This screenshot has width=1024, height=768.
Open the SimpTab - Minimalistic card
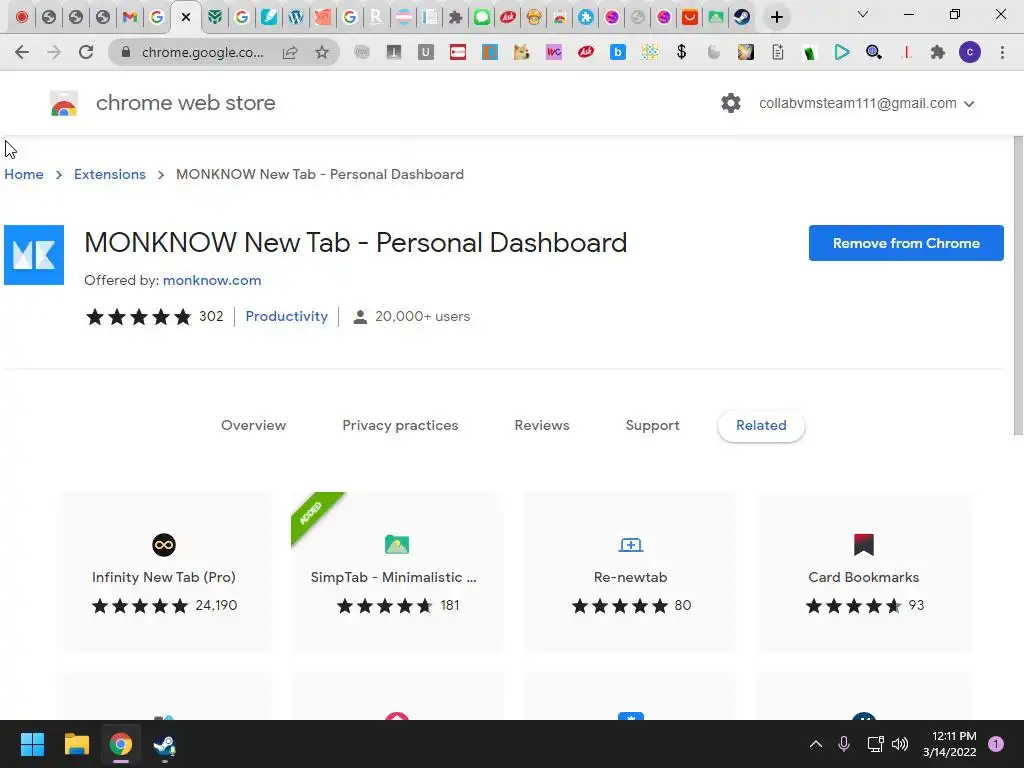396,572
